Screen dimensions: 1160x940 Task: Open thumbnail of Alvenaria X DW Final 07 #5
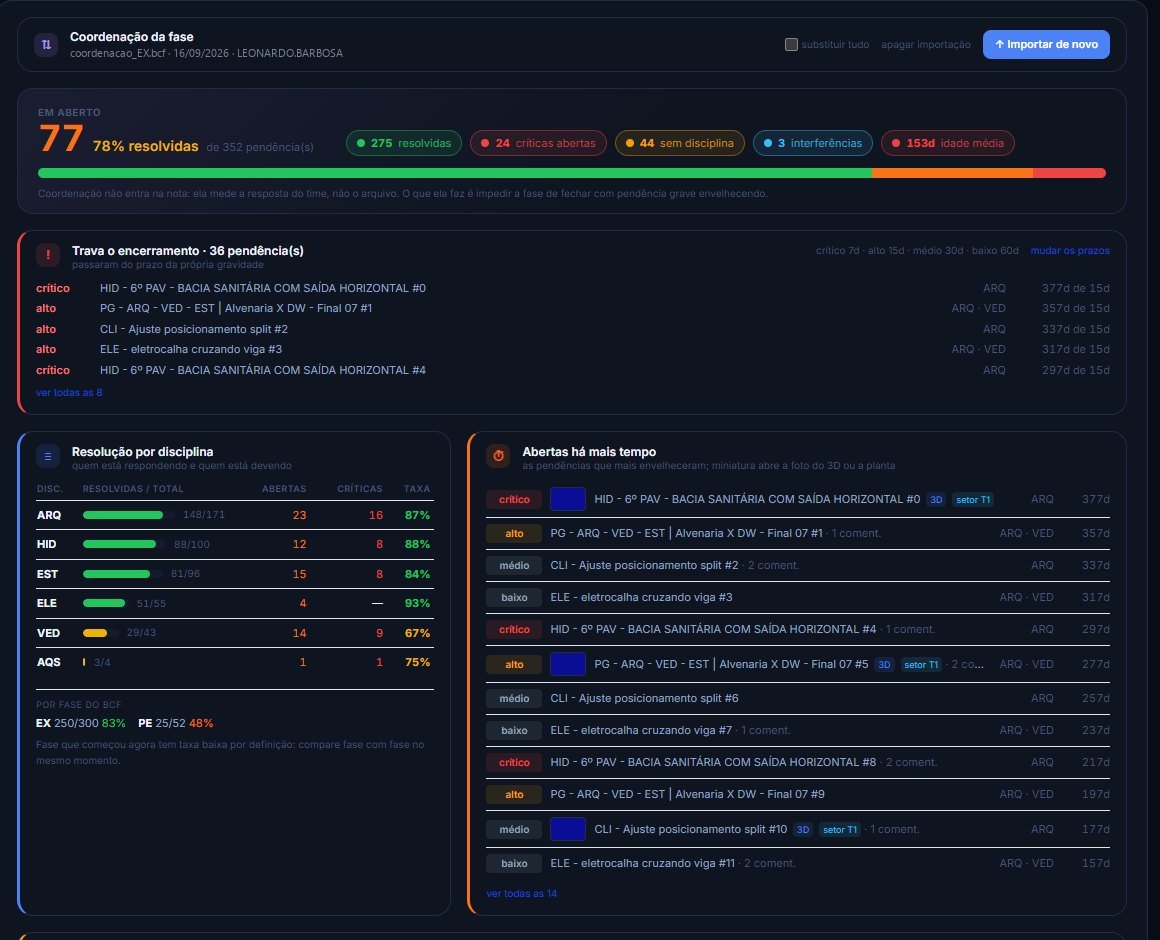567,664
